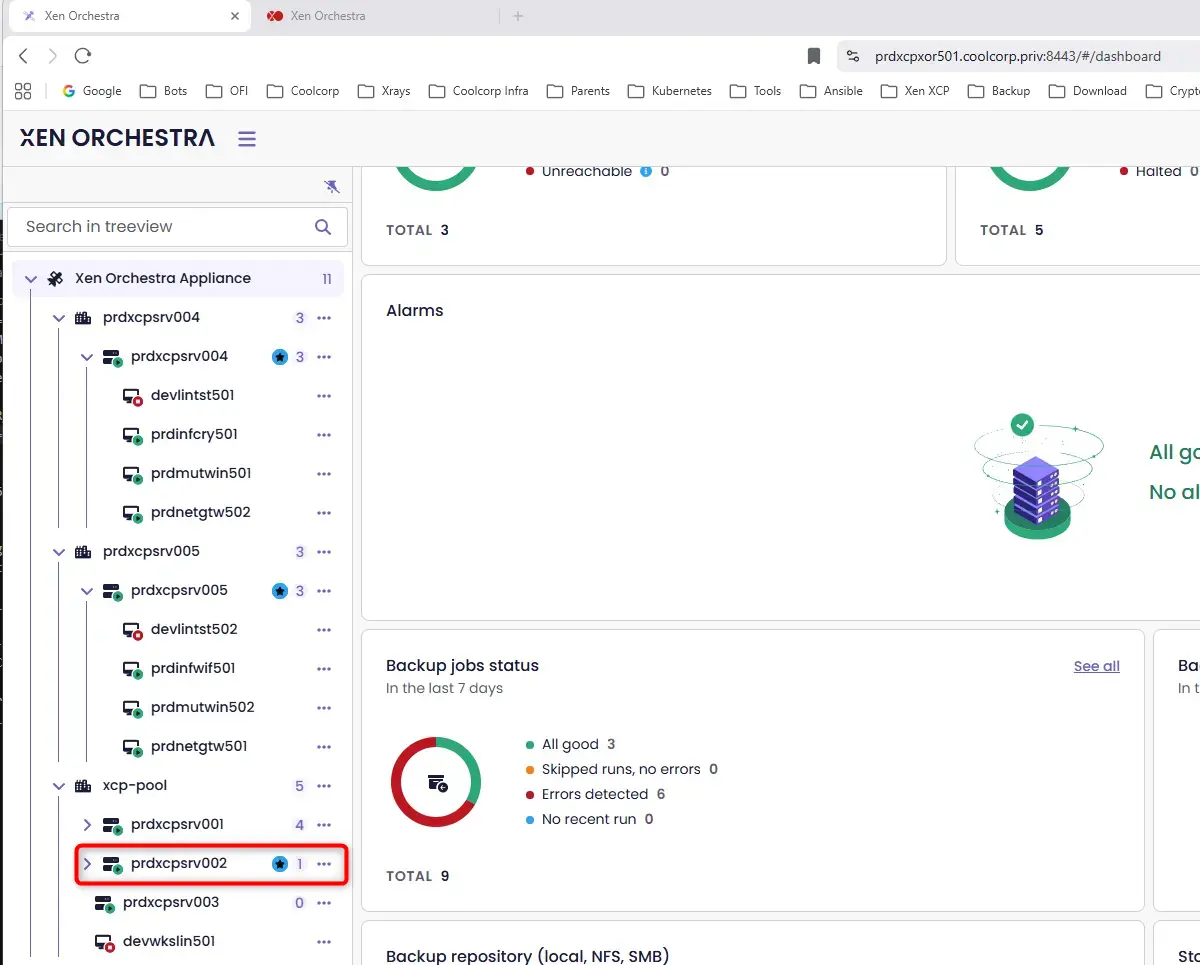Close the active Xen Orchestra tab
1200x965 pixels.
pyautogui.click(x=236, y=16)
